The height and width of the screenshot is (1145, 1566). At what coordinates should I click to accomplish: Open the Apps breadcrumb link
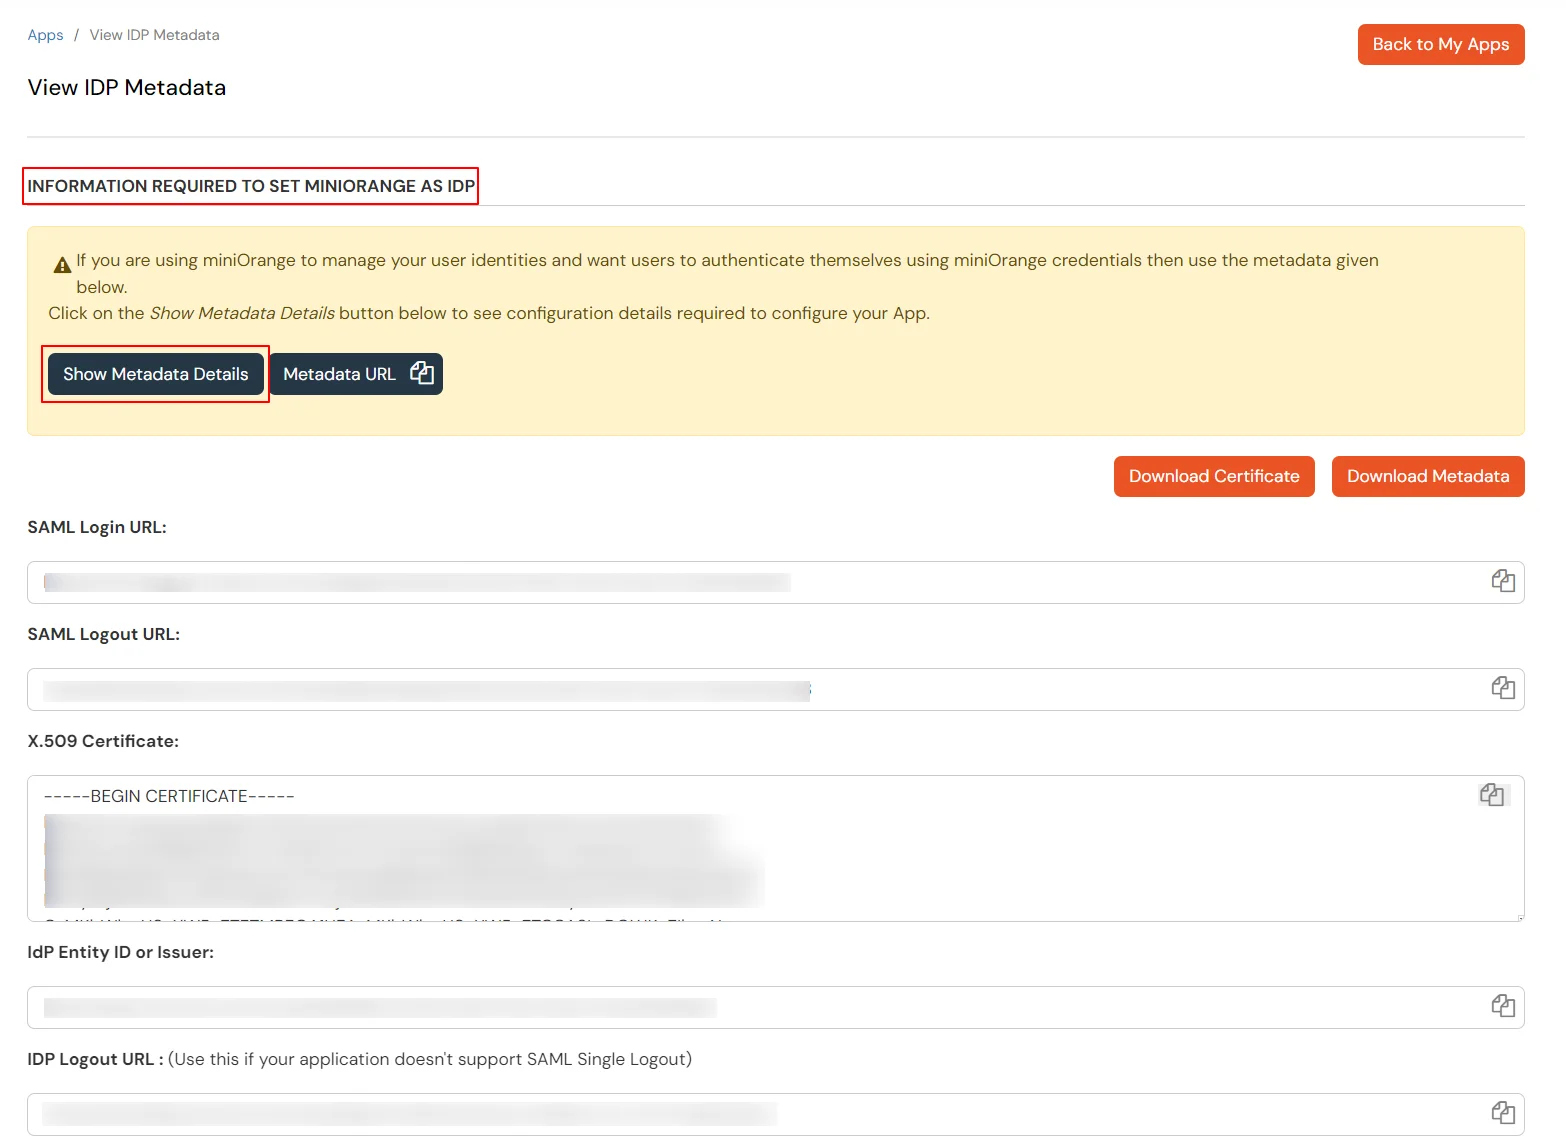point(45,34)
